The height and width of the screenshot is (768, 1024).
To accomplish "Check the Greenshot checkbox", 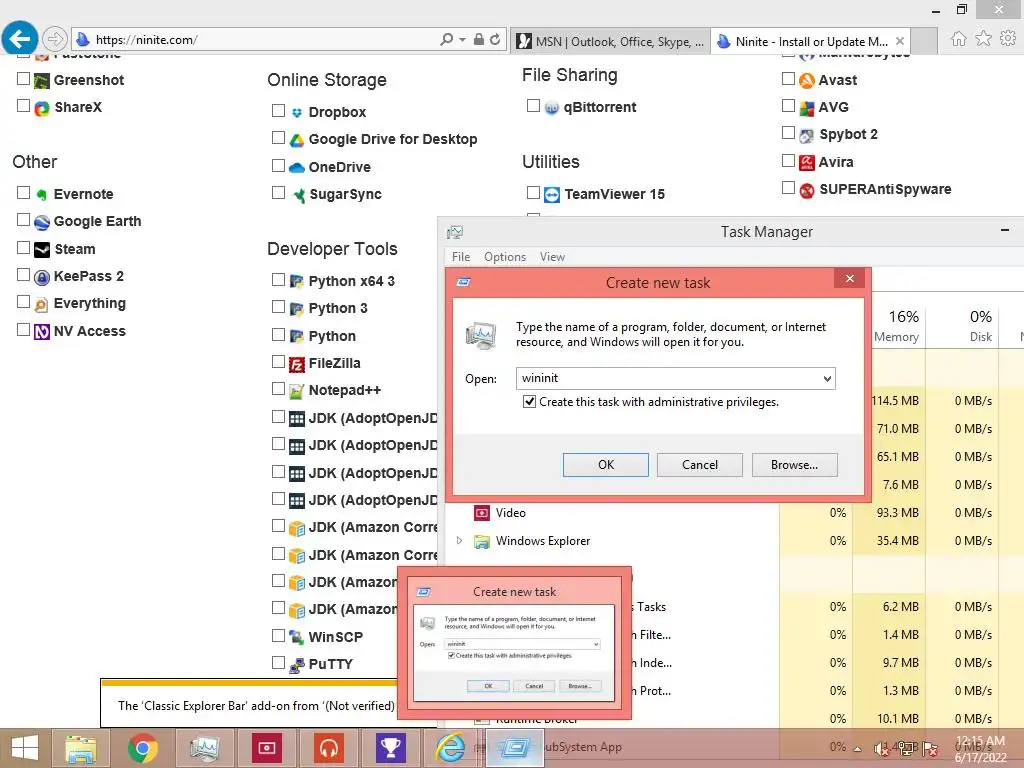I will coord(24,78).
